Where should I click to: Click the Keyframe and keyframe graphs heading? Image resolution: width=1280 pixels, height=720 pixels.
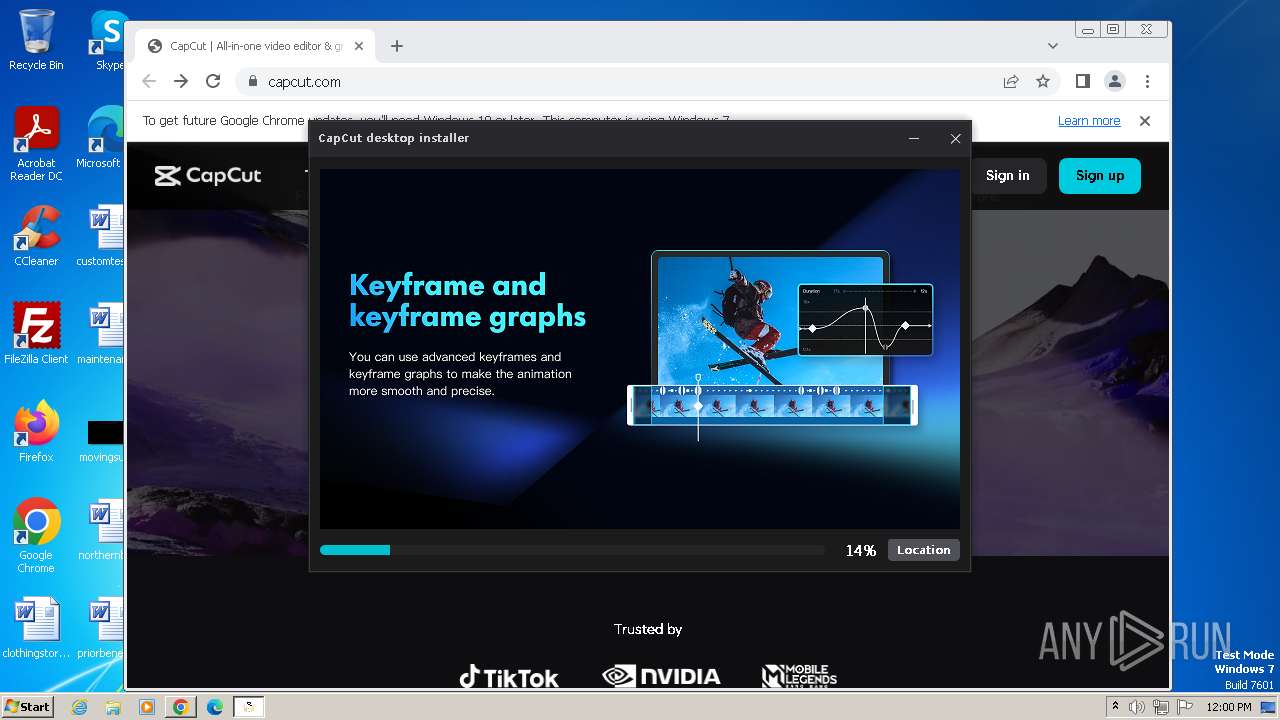[x=467, y=301]
